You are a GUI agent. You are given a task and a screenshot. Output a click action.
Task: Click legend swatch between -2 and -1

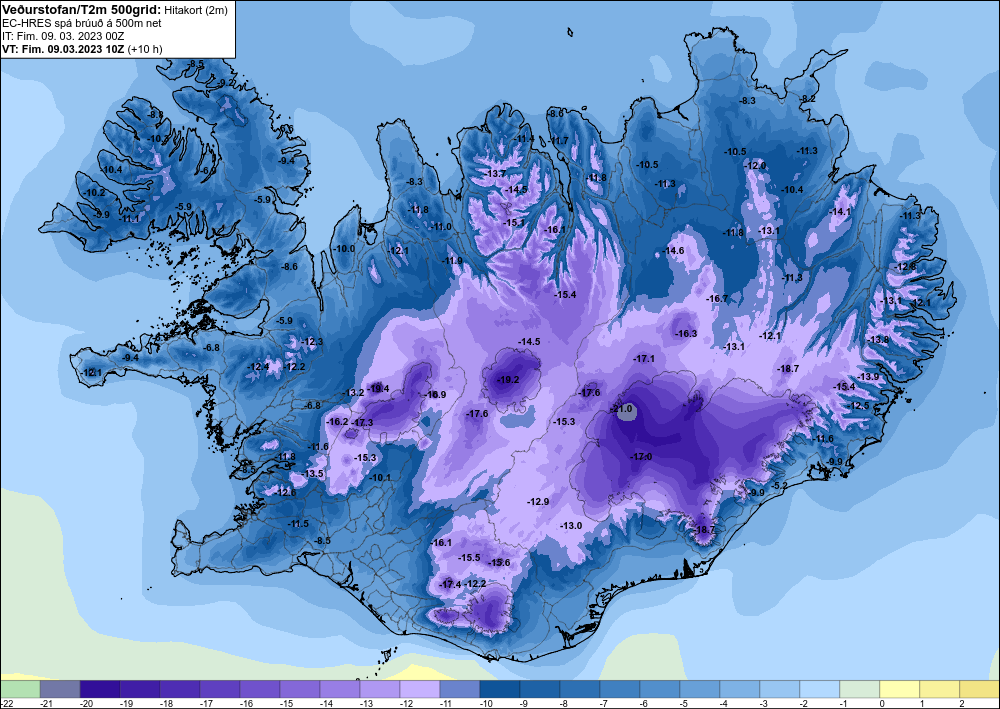[820, 689]
